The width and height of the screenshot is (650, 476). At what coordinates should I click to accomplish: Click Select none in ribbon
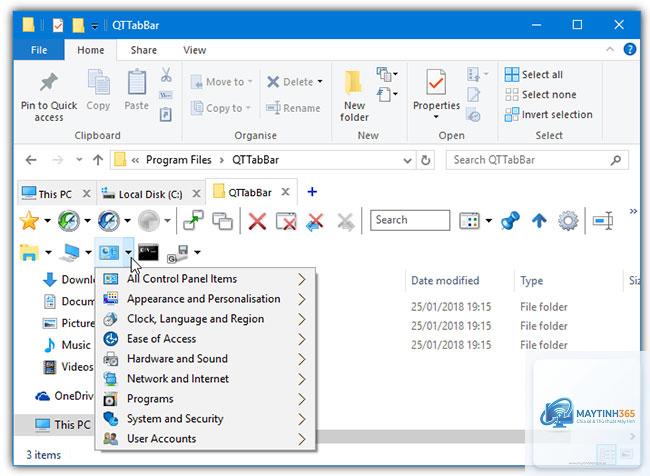click(x=541, y=95)
